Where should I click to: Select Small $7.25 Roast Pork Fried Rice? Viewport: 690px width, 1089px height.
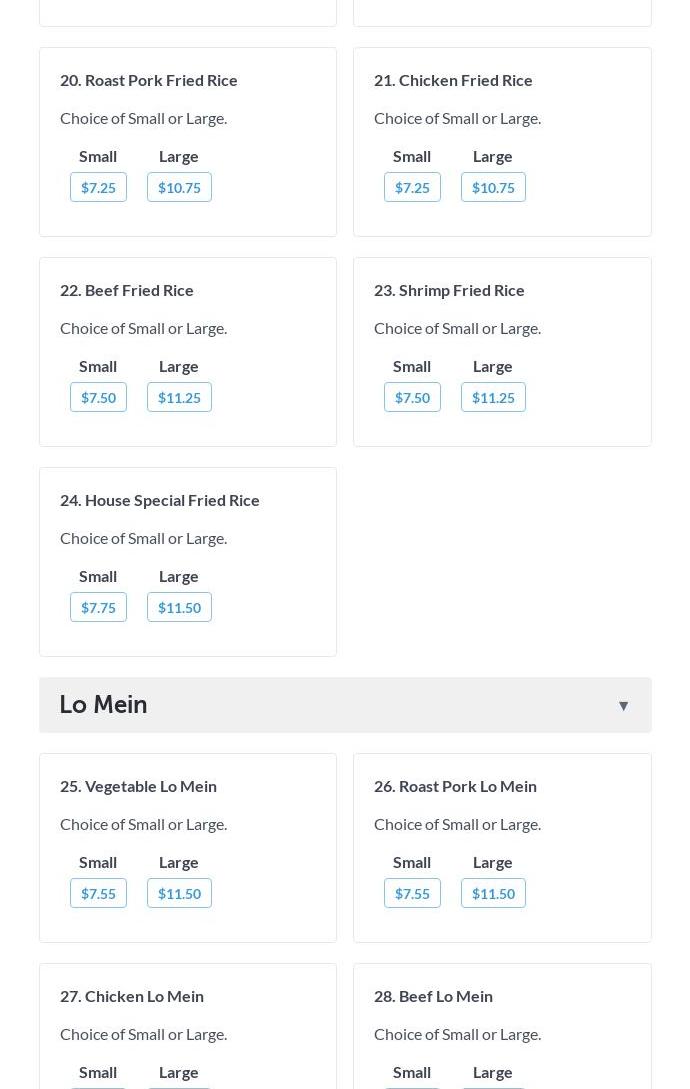[x=98, y=188]
